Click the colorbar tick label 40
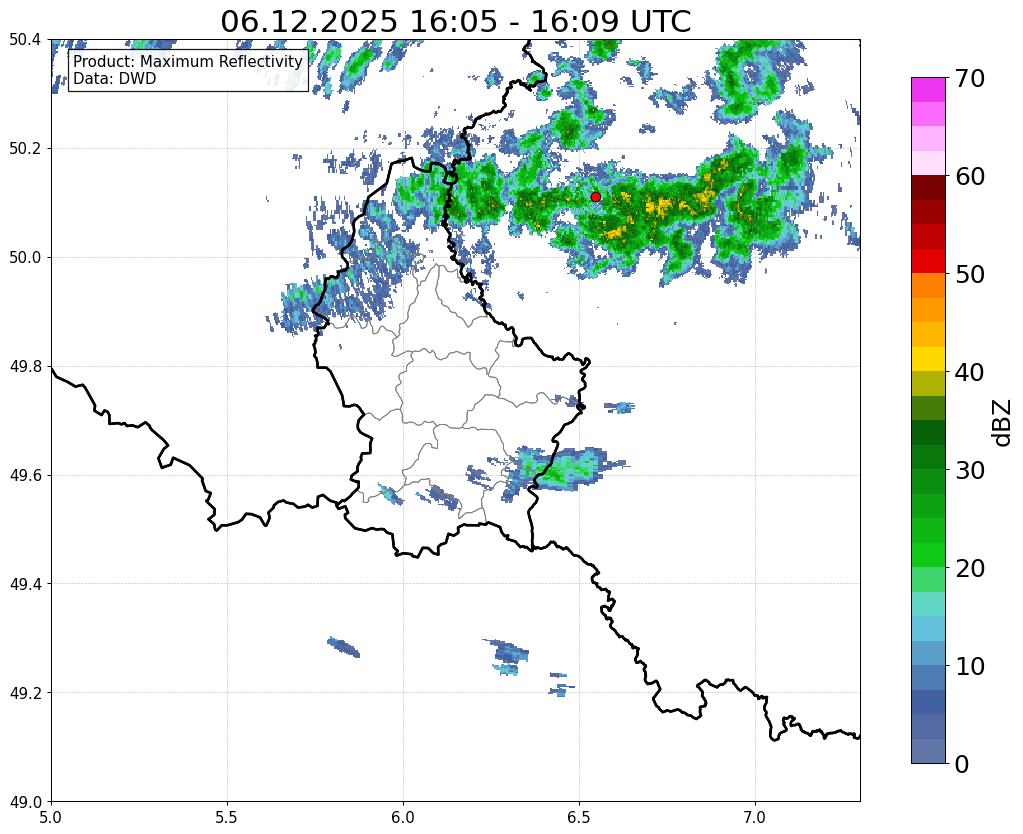This screenshot has height=834, width=1023. coord(970,372)
